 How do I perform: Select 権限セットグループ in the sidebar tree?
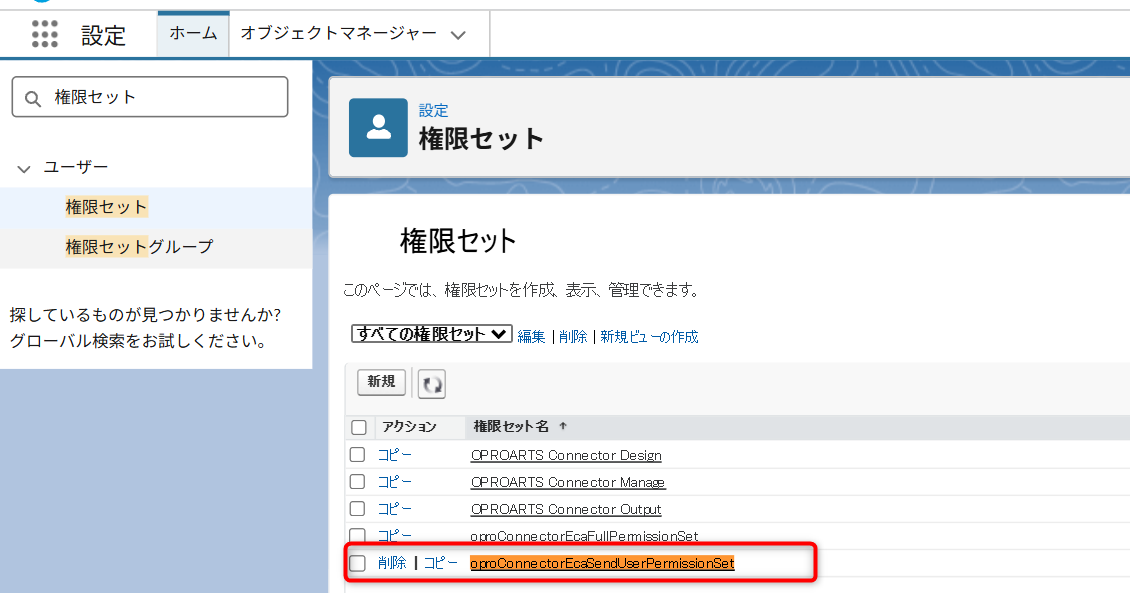point(139,246)
